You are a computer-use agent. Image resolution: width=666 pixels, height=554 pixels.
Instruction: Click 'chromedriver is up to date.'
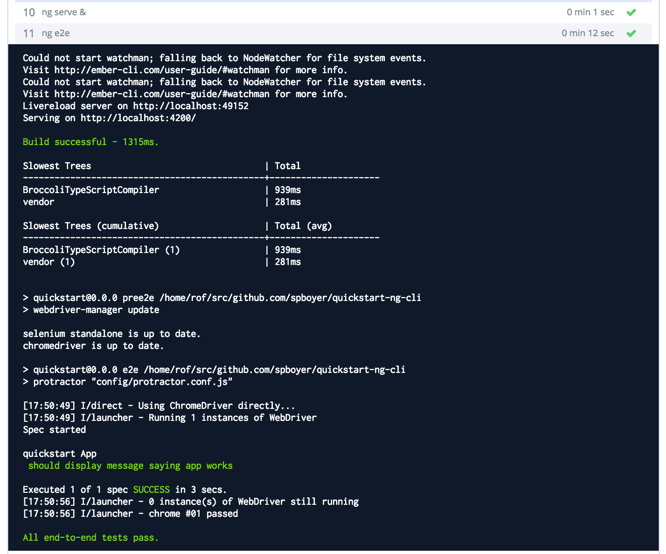pyautogui.click(x=93, y=346)
